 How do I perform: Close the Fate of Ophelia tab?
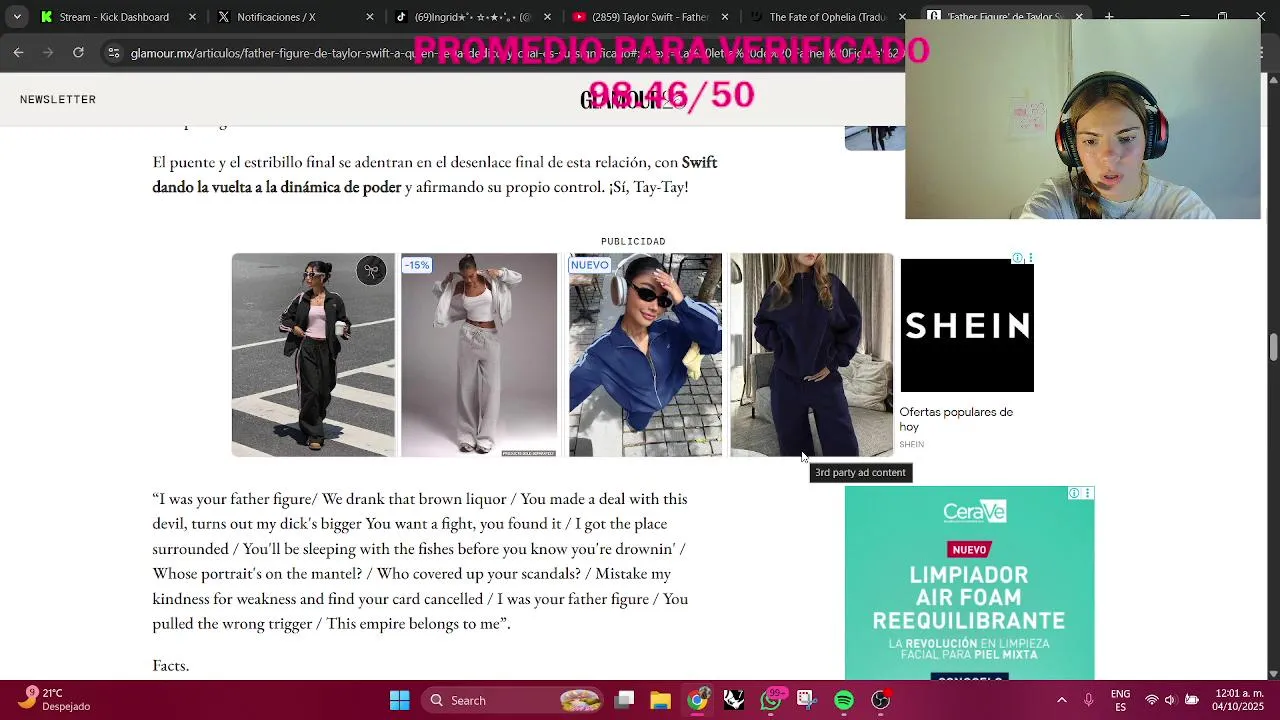pyautogui.click(x=902, y=17)
